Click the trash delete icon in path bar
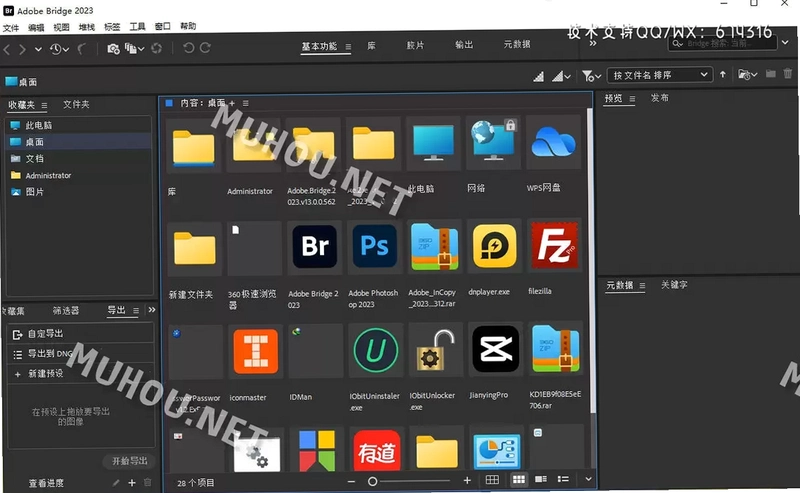The height and width of the screenshot is (493, 800). point(788,73)
